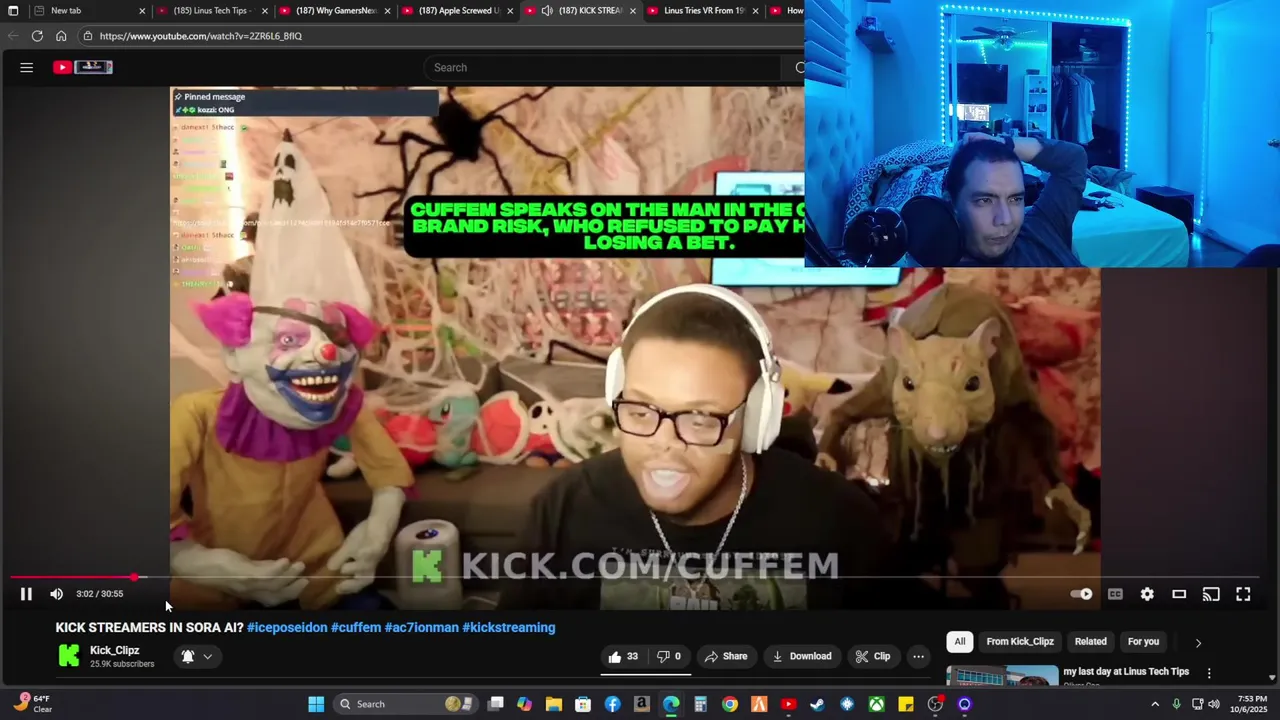Open File Explorer from taskbar
This screenshot has height=720, width=1280.
click(553, 704)
